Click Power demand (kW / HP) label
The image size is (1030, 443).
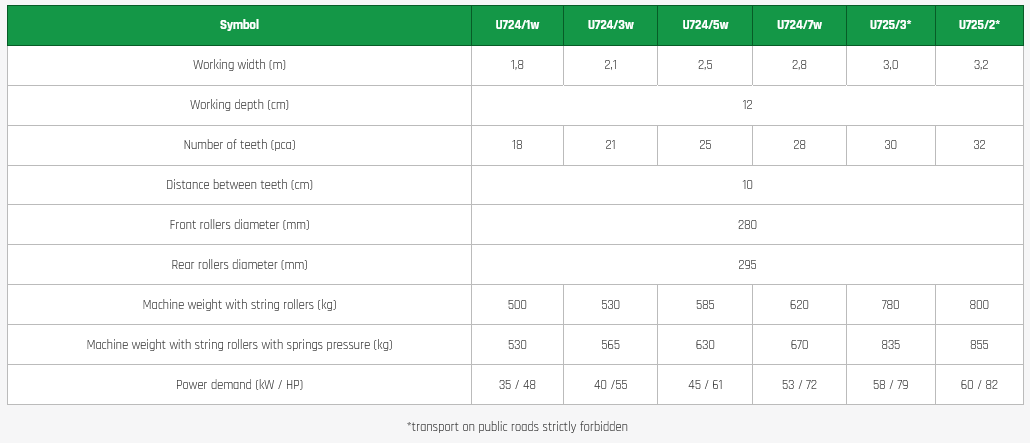[x=239, y=385]
